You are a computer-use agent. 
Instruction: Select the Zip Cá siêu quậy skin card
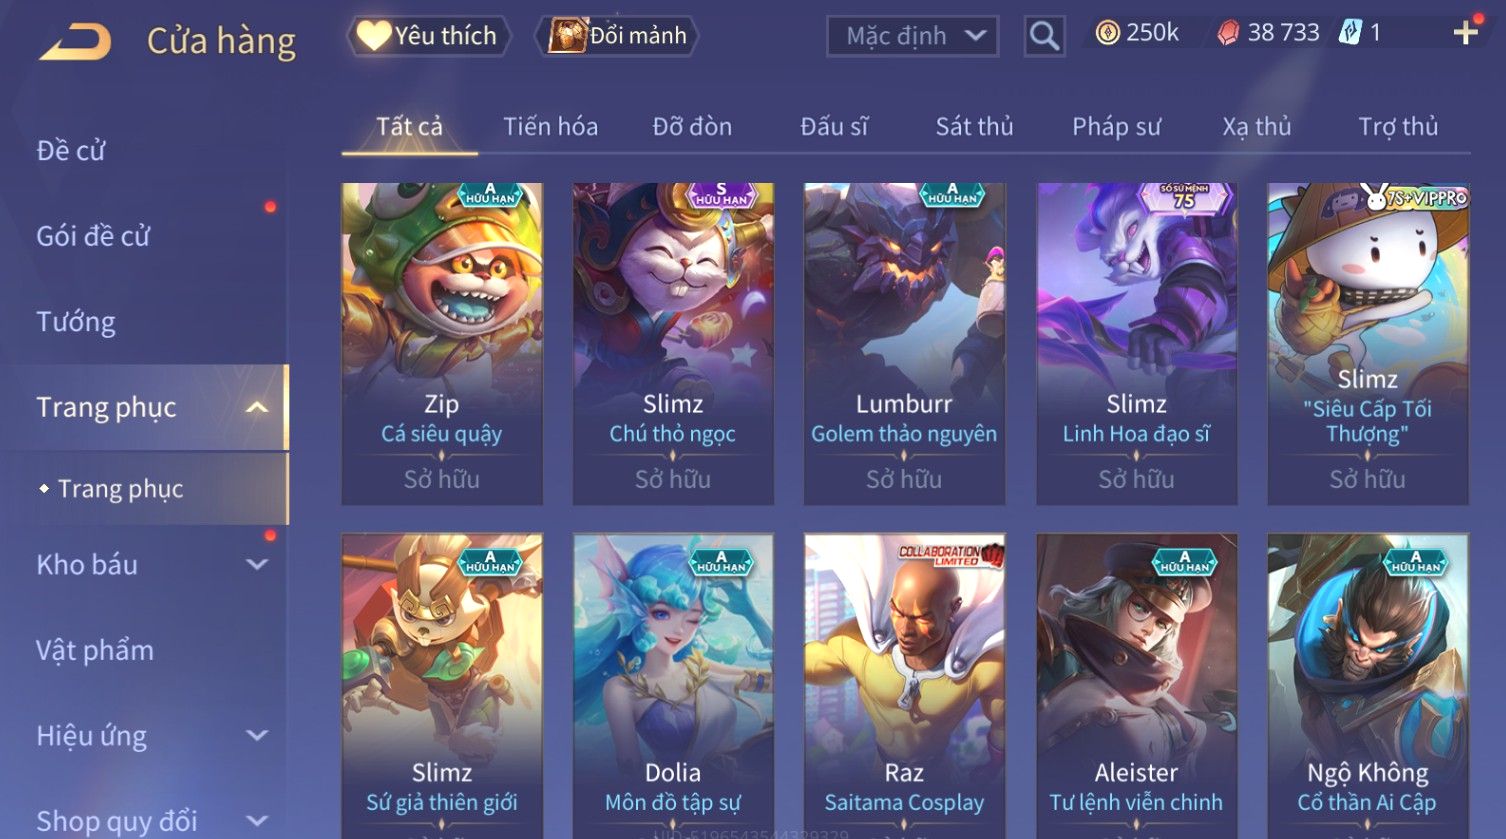442,343
